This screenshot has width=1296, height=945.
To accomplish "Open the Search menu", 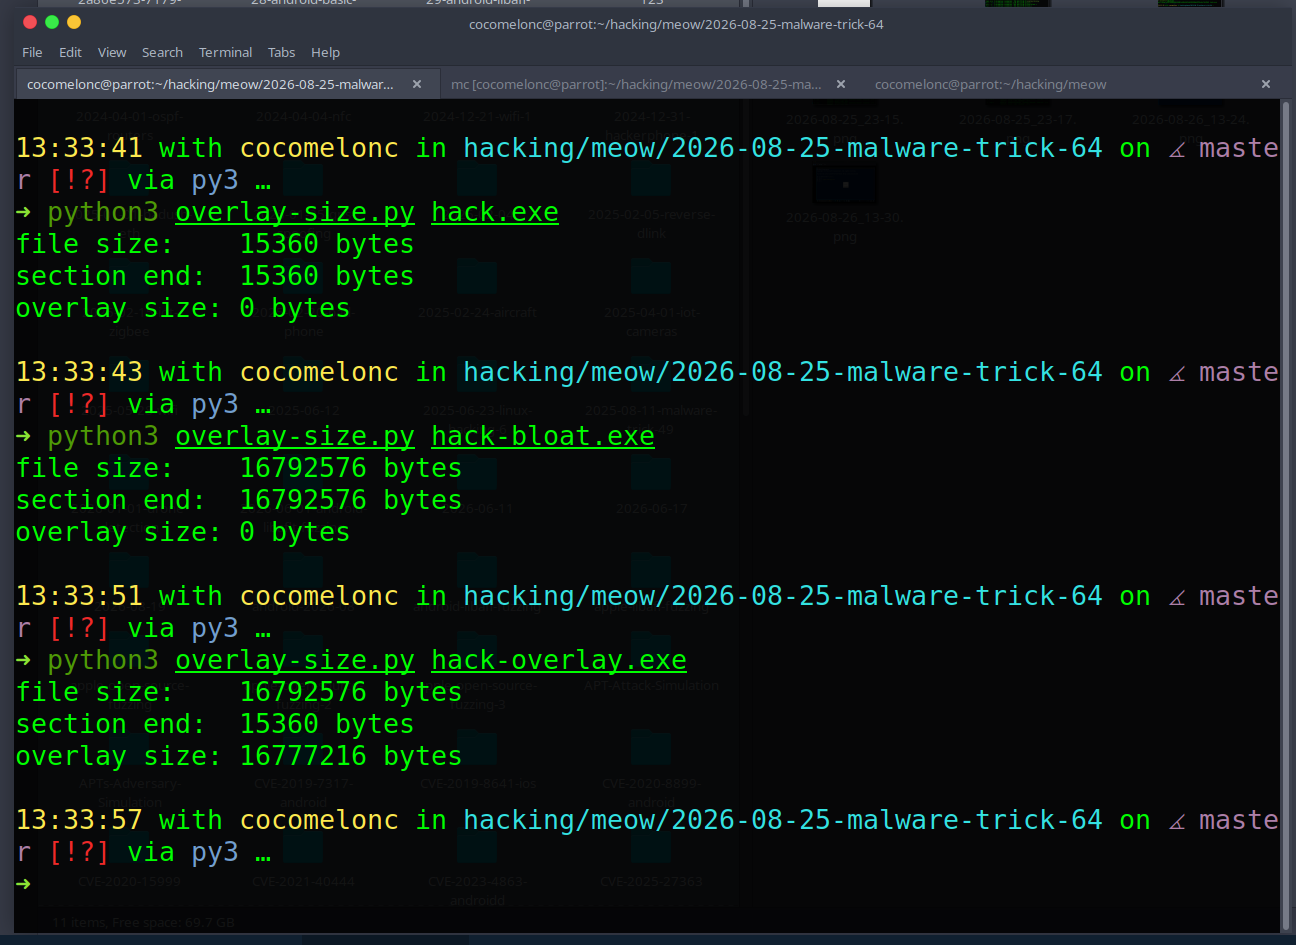I will point(162,52).
